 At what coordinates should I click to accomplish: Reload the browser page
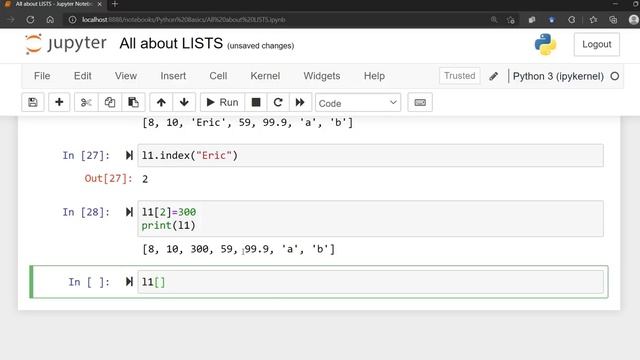[30, 20]
